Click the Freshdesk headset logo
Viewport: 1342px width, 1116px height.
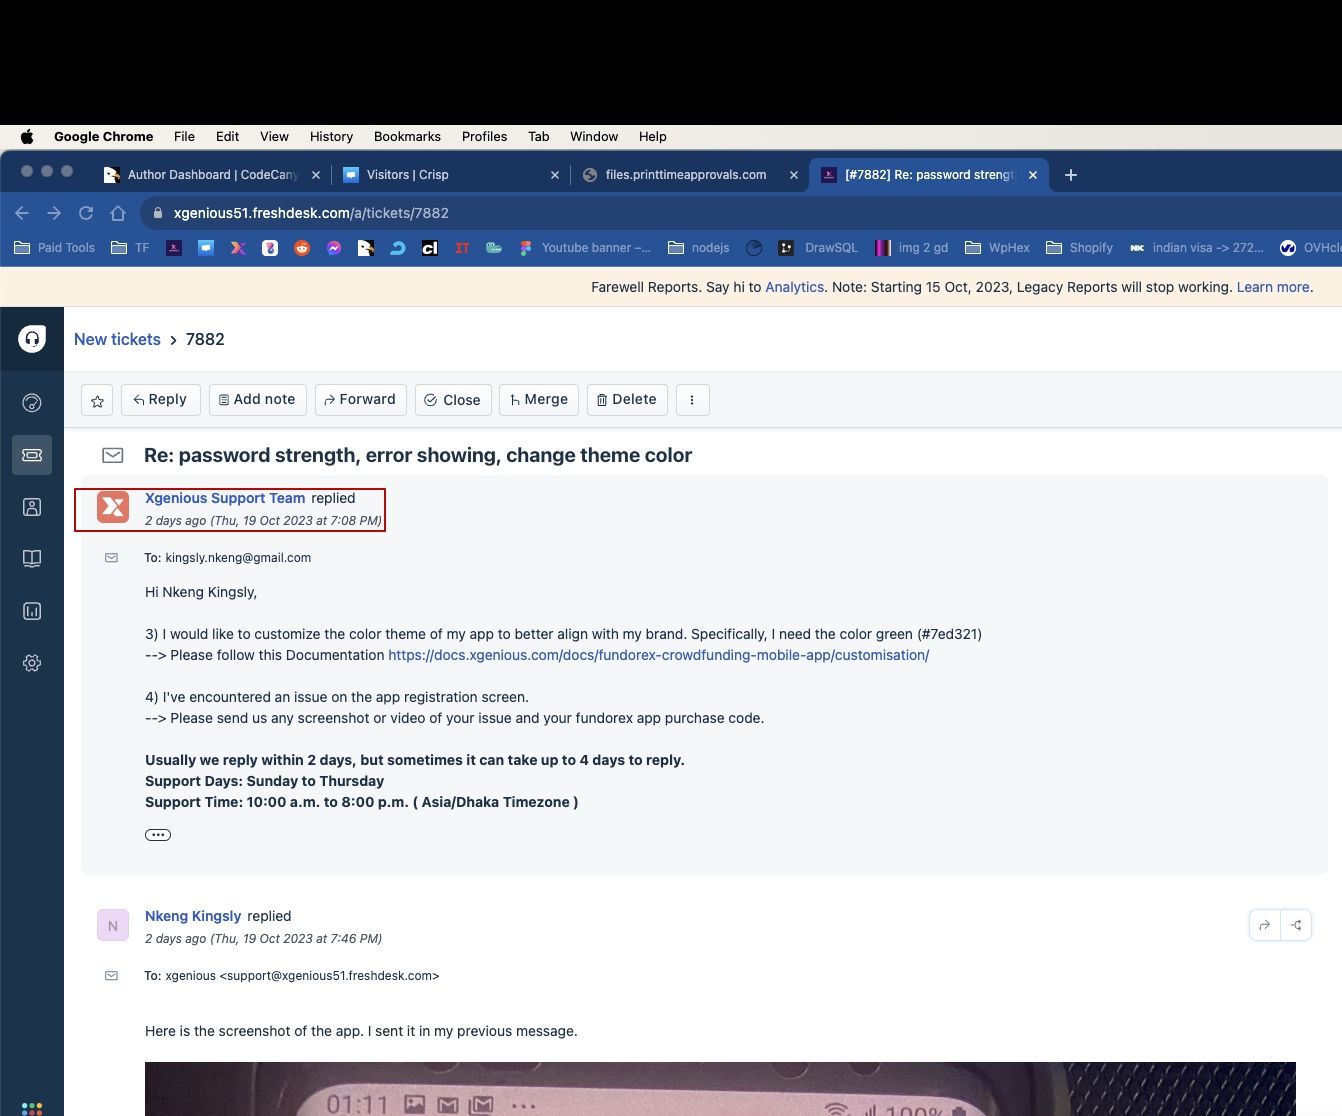pos(32,339)
